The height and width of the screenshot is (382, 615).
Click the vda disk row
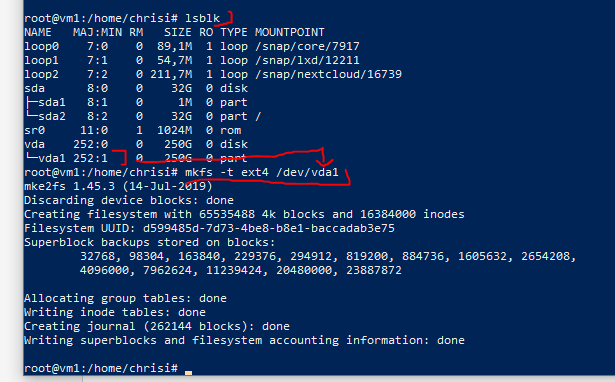click(136, 144)
